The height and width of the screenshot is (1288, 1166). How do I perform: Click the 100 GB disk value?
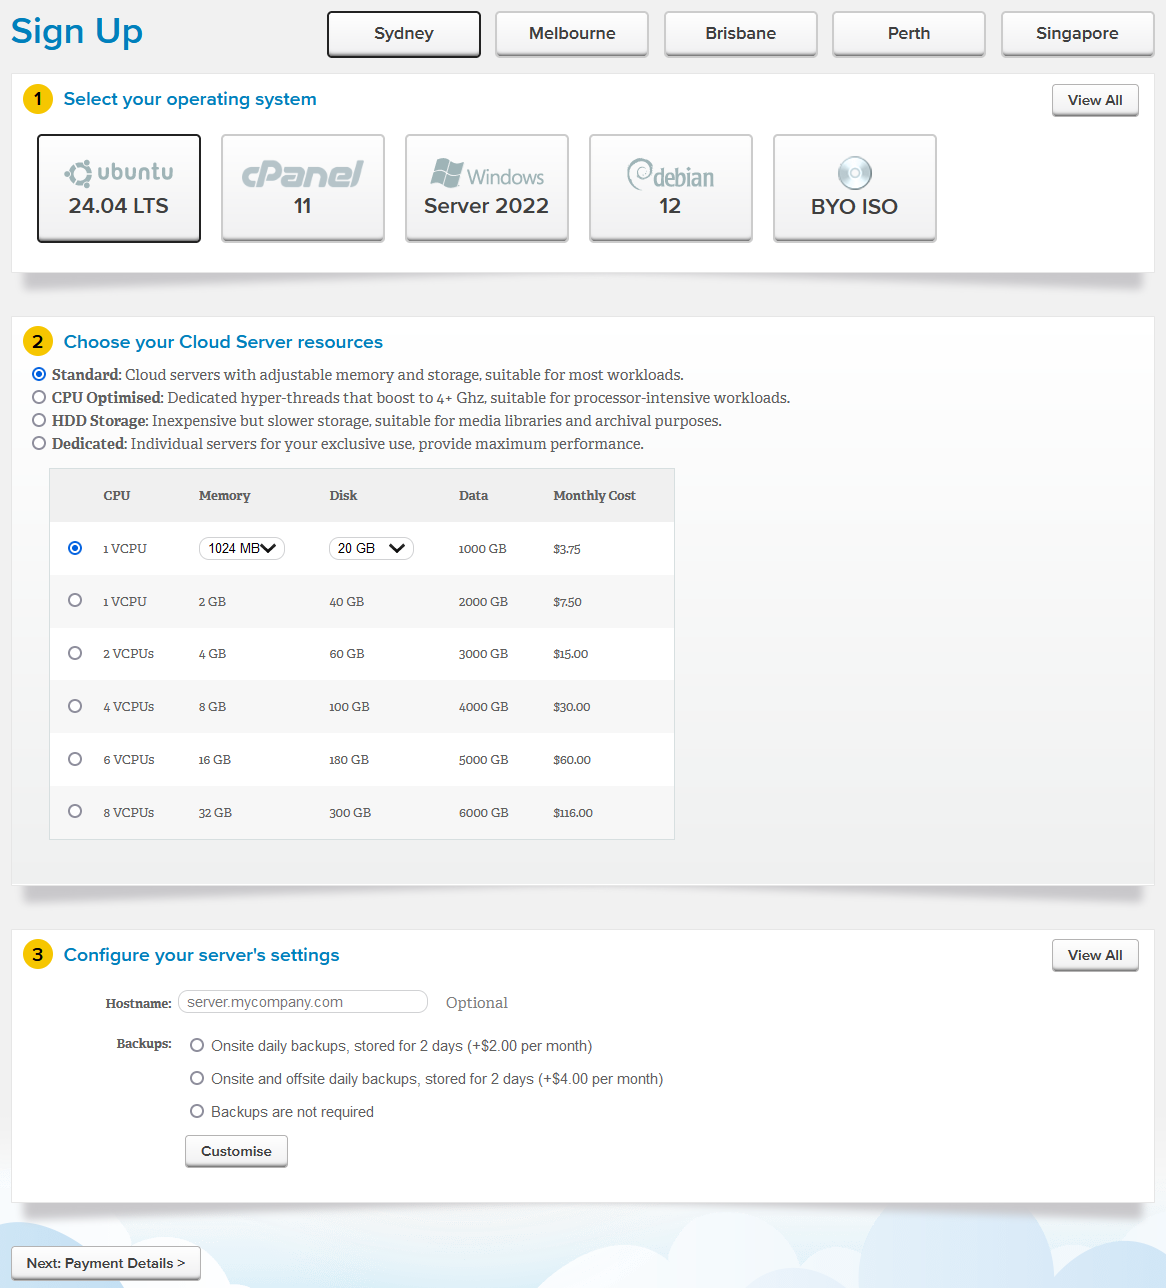click(x=349, y=707)
